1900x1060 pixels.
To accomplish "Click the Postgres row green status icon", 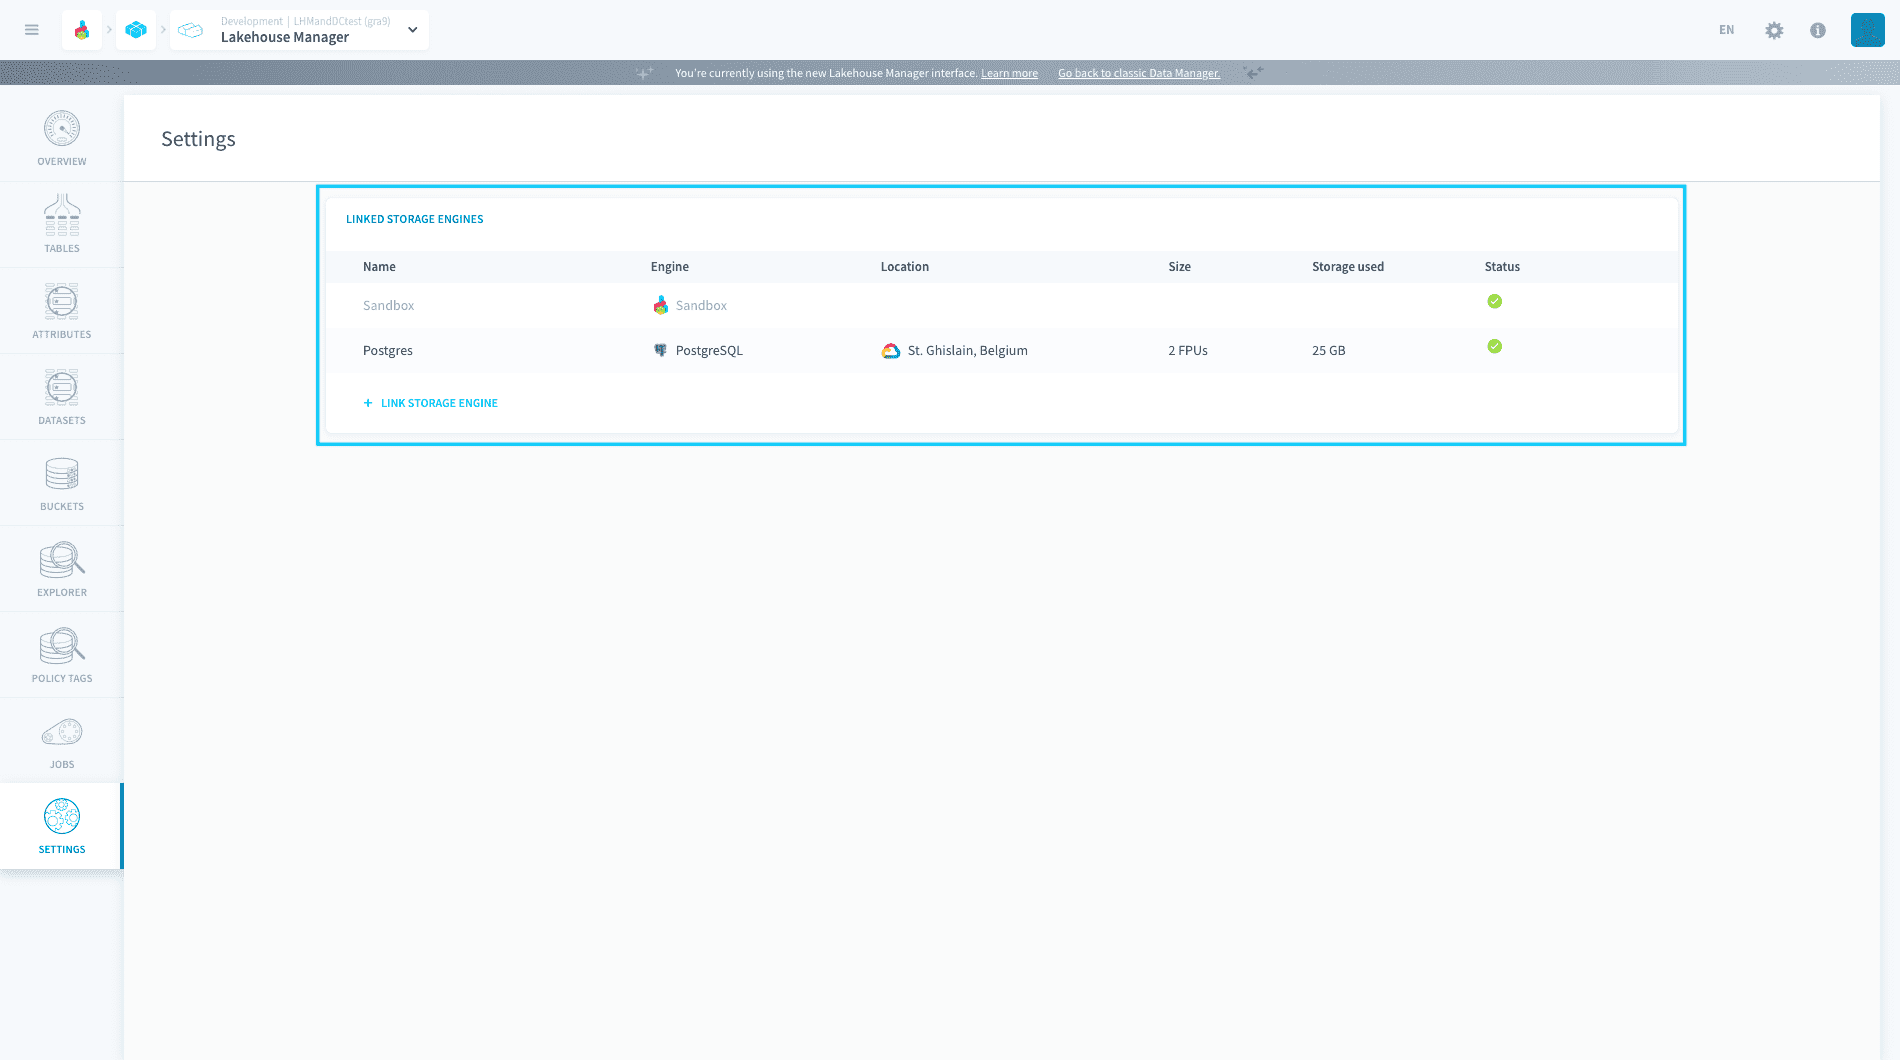I will (1494, 346).
